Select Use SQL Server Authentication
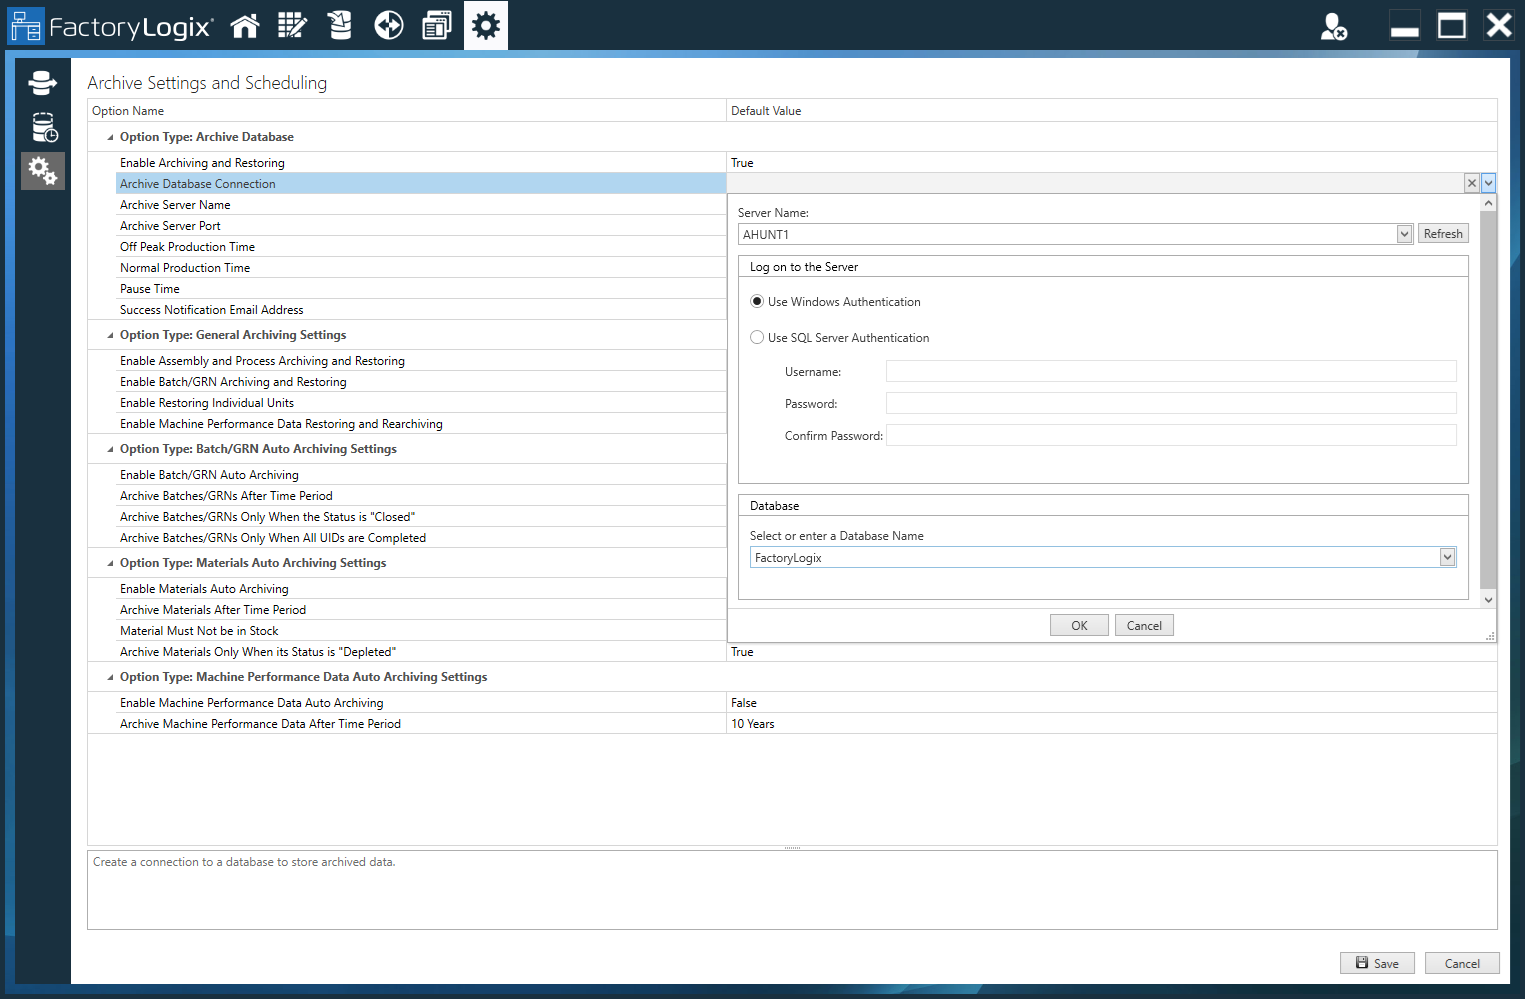This screenshot has height=999, width=1525. pyautogui.click(x=757, y=337)
